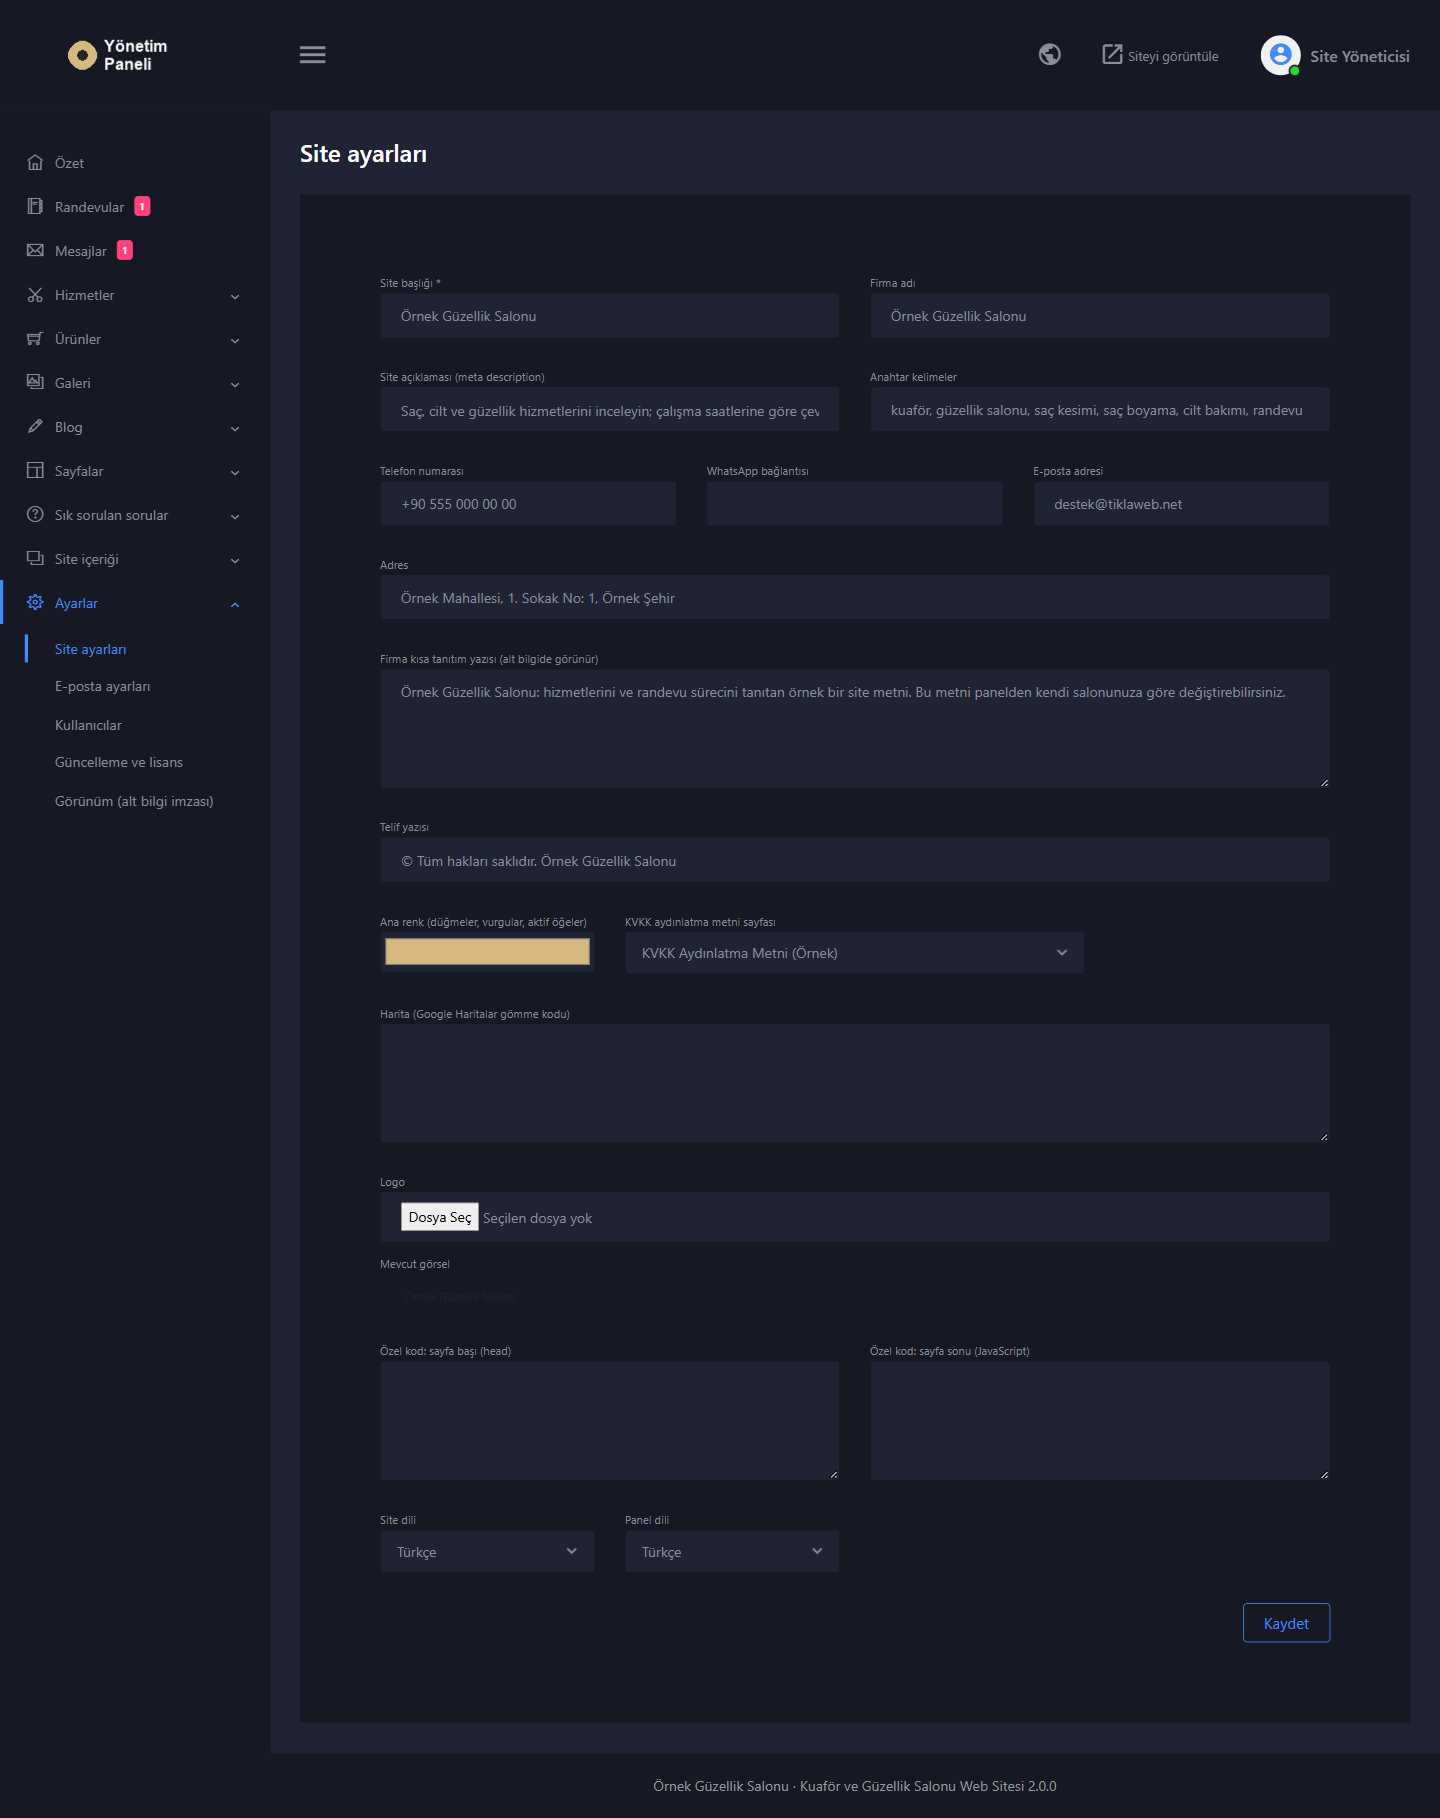Screen dimensions: 1440x1818
Task: Click the Site Yöneticisi avatar icon
Action: point(1280,55)
